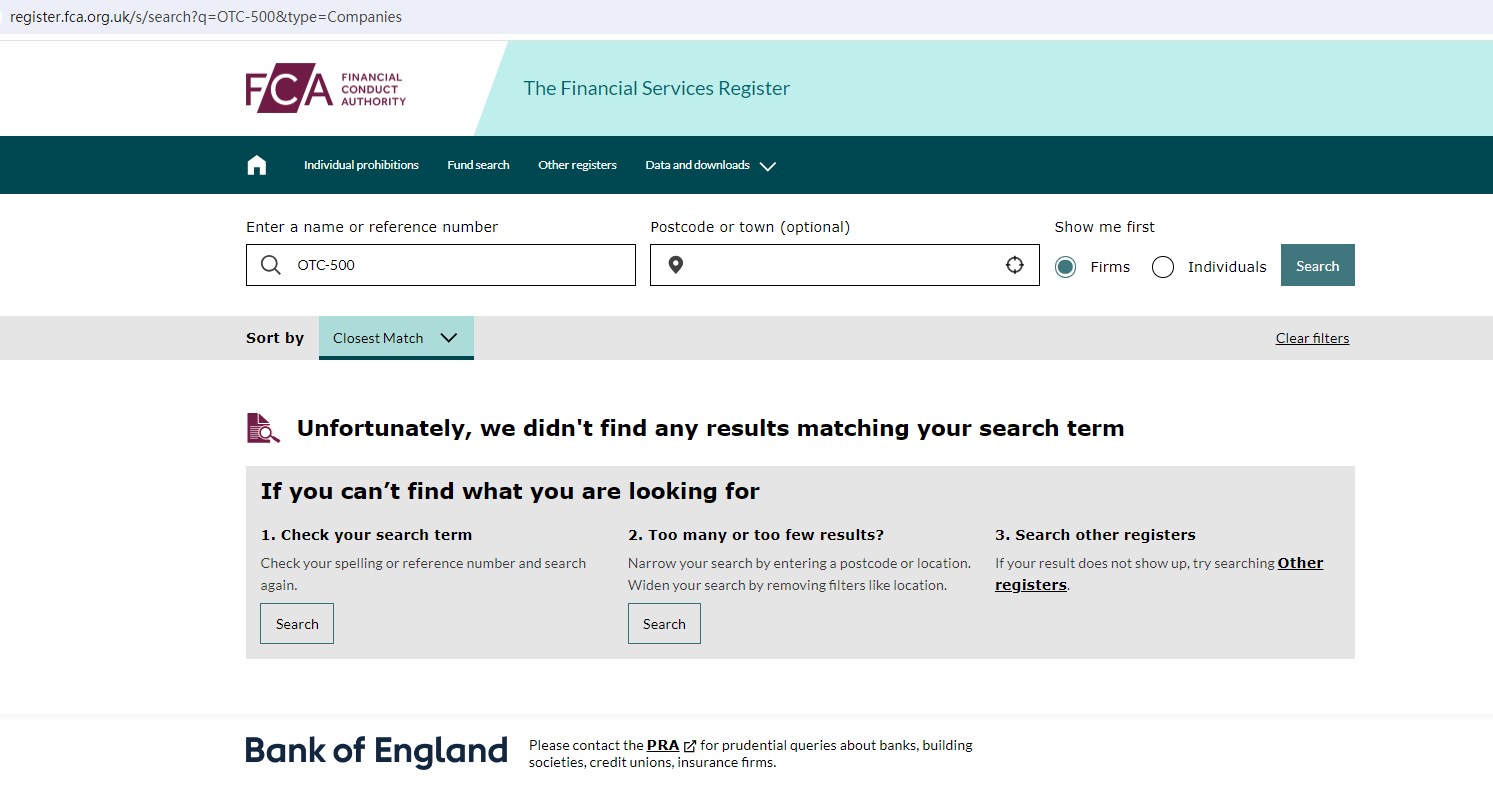This screenshot has width=1493, height=789.
Task: Click the teal Search button
Action: (1317, 266)
